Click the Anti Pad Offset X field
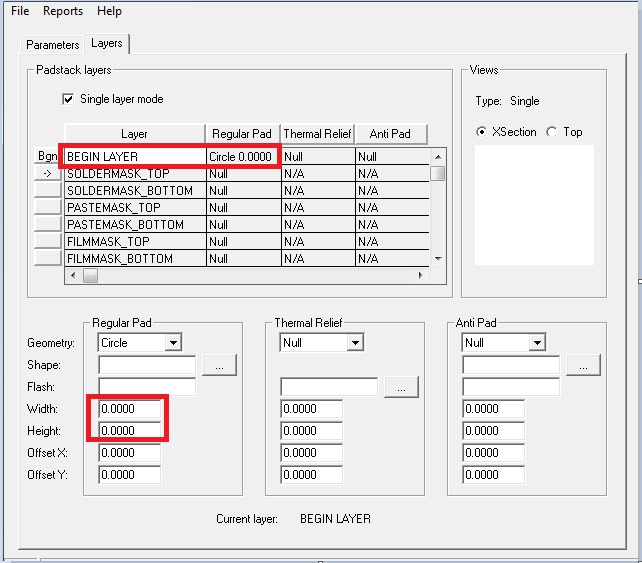Screen dimensions: 642x563 click(x=494, y=453)
